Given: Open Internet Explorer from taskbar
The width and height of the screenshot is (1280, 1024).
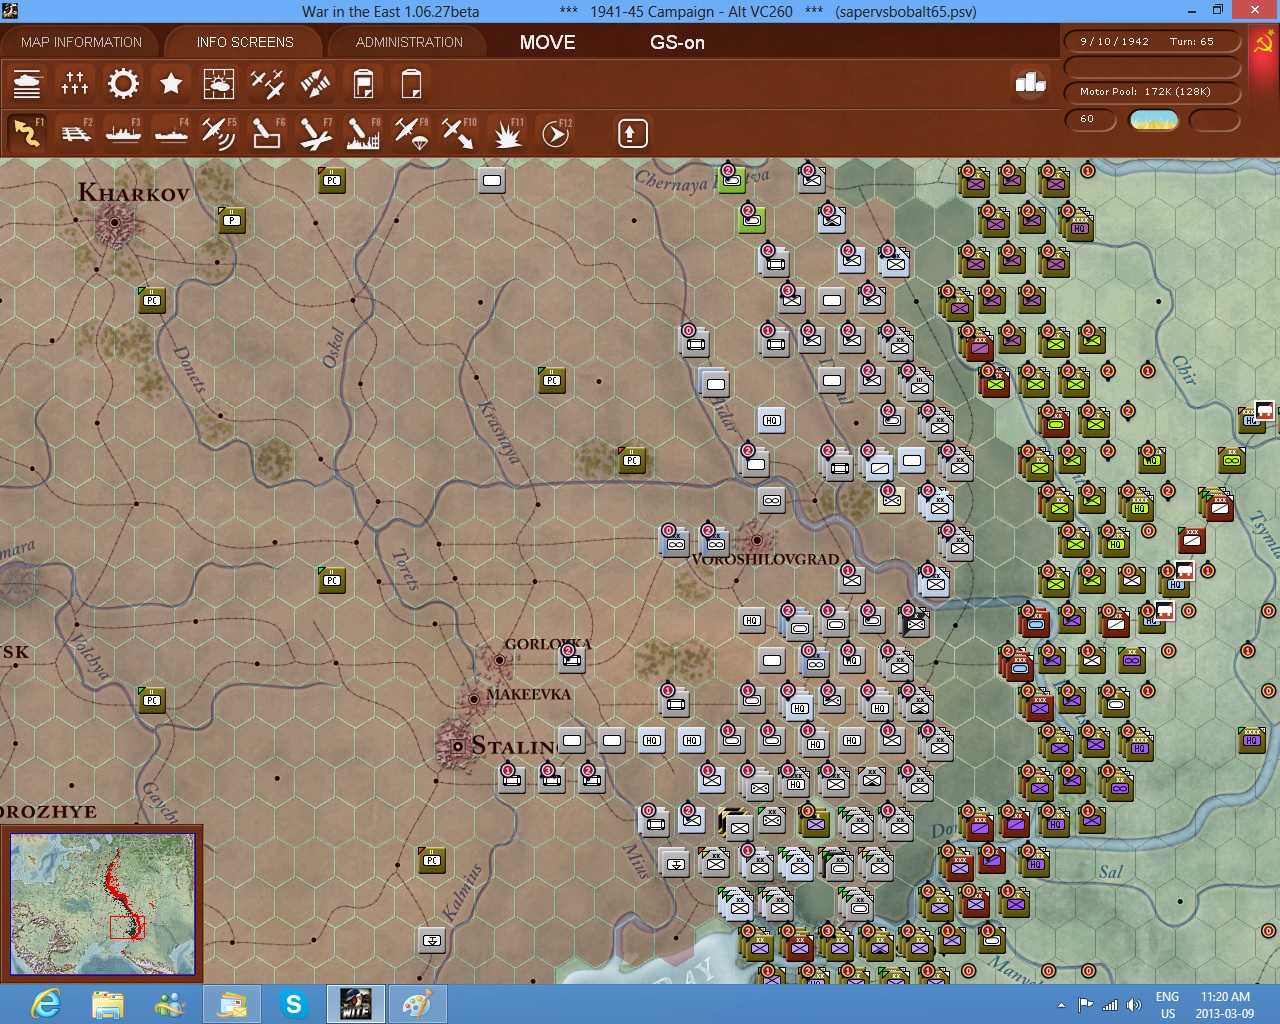Looking at the screenshot, I should [x=46, y=1004].
